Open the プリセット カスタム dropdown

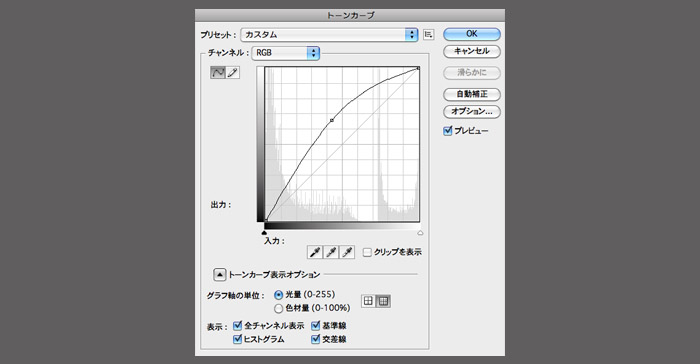tap(329, 35)
